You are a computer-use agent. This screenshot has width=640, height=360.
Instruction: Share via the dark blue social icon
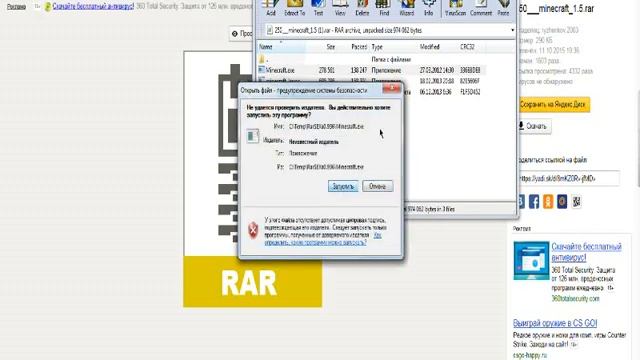[562, 201]
